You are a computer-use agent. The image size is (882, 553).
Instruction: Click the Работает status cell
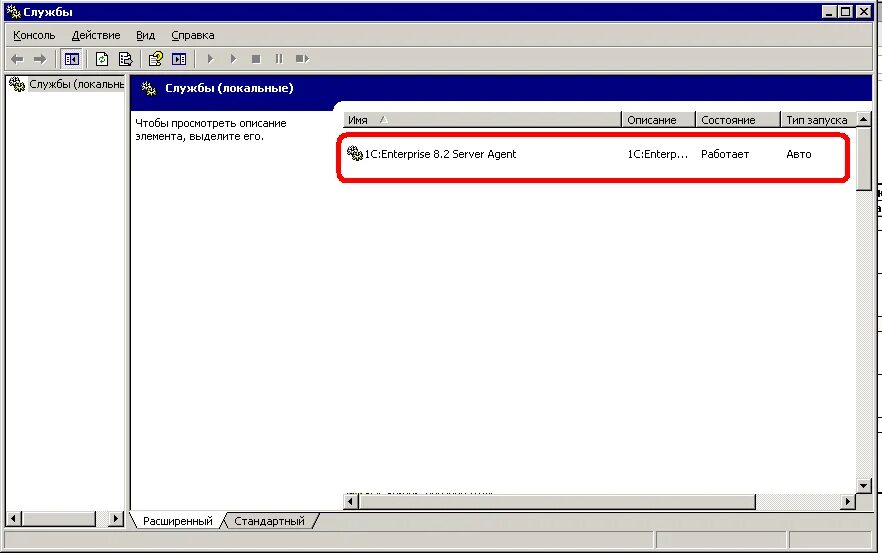click(x=724, y=154)
